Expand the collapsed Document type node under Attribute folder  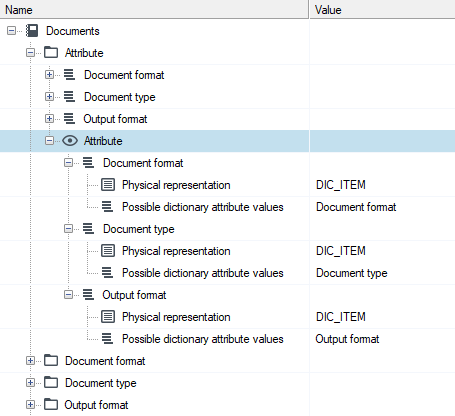(49, 97)
